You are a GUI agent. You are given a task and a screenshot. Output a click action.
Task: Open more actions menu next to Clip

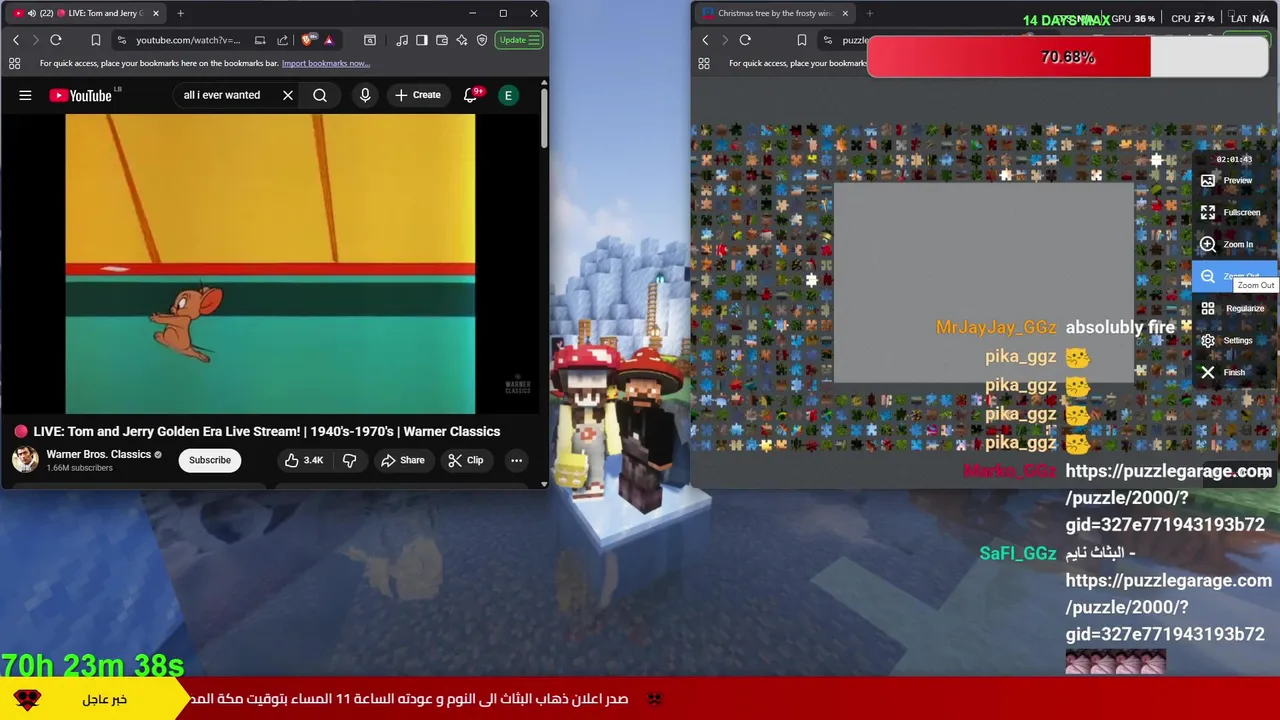pos(516,460)
